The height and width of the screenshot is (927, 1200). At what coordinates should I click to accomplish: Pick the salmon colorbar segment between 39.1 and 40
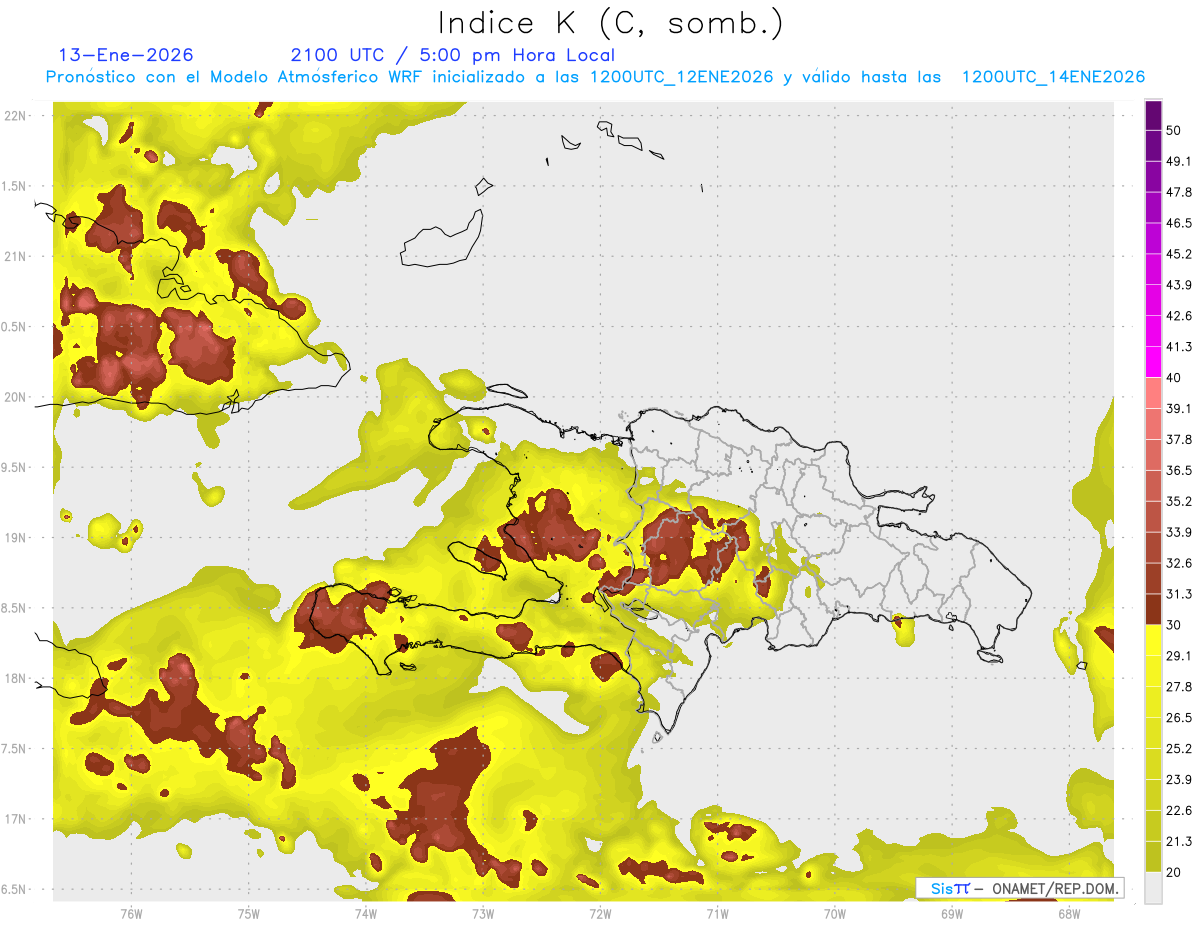pyautogui.click(x=1153, y=393)
